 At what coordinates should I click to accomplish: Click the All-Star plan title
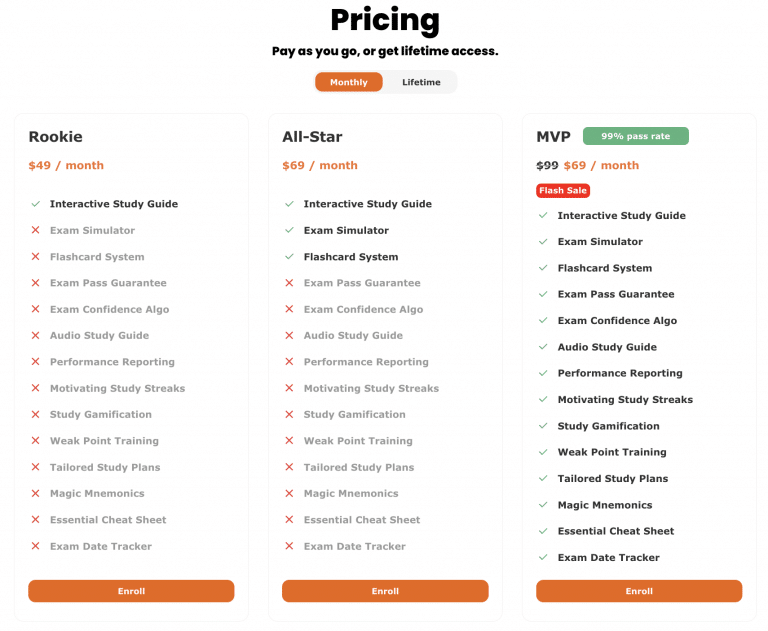point(312,137)
